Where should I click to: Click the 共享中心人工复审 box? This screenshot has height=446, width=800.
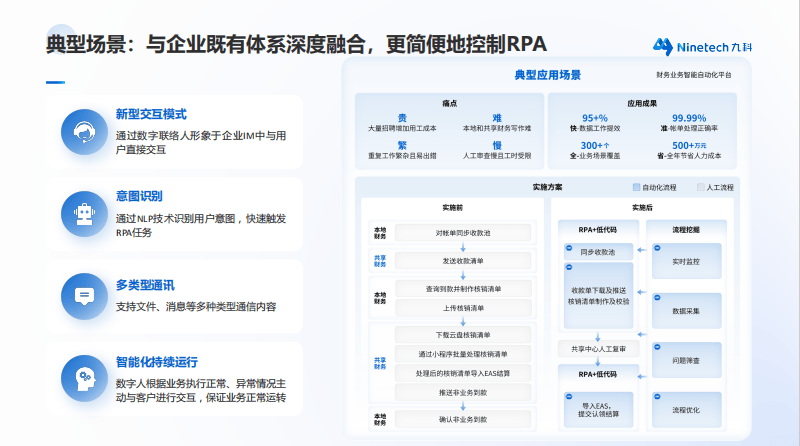(598, 349)
